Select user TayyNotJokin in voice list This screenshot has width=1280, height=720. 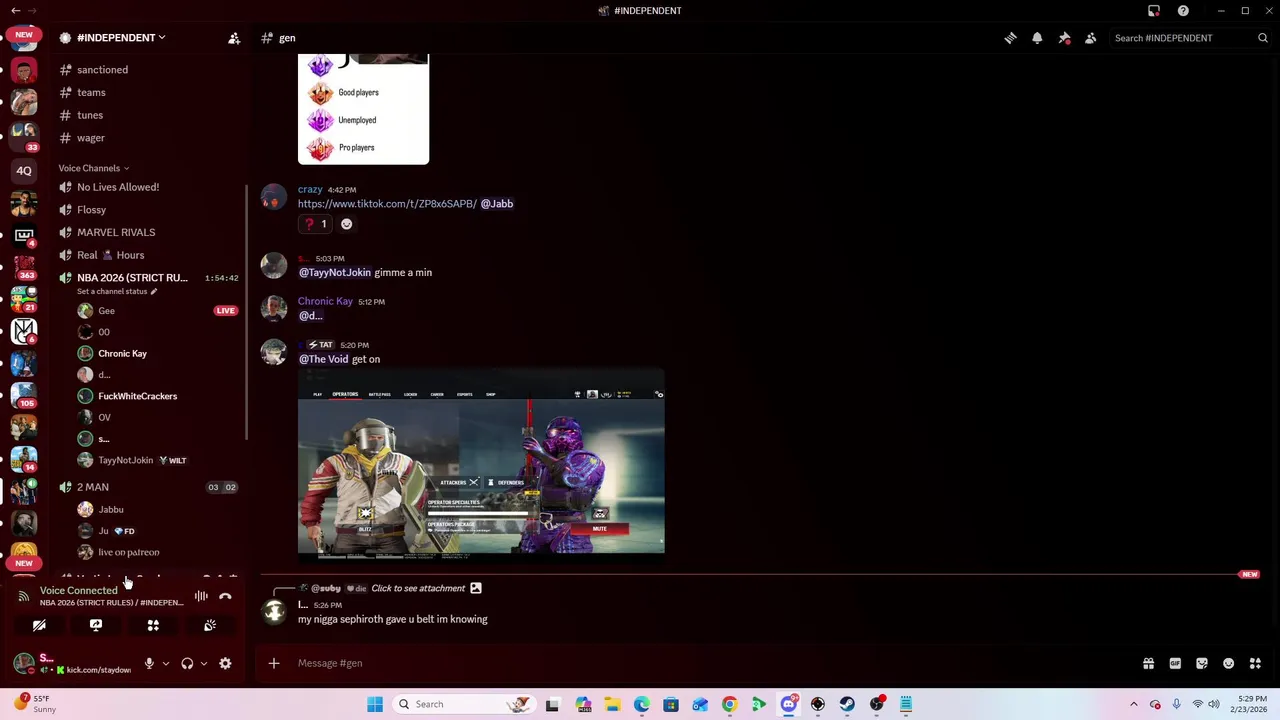click(125, 460)
